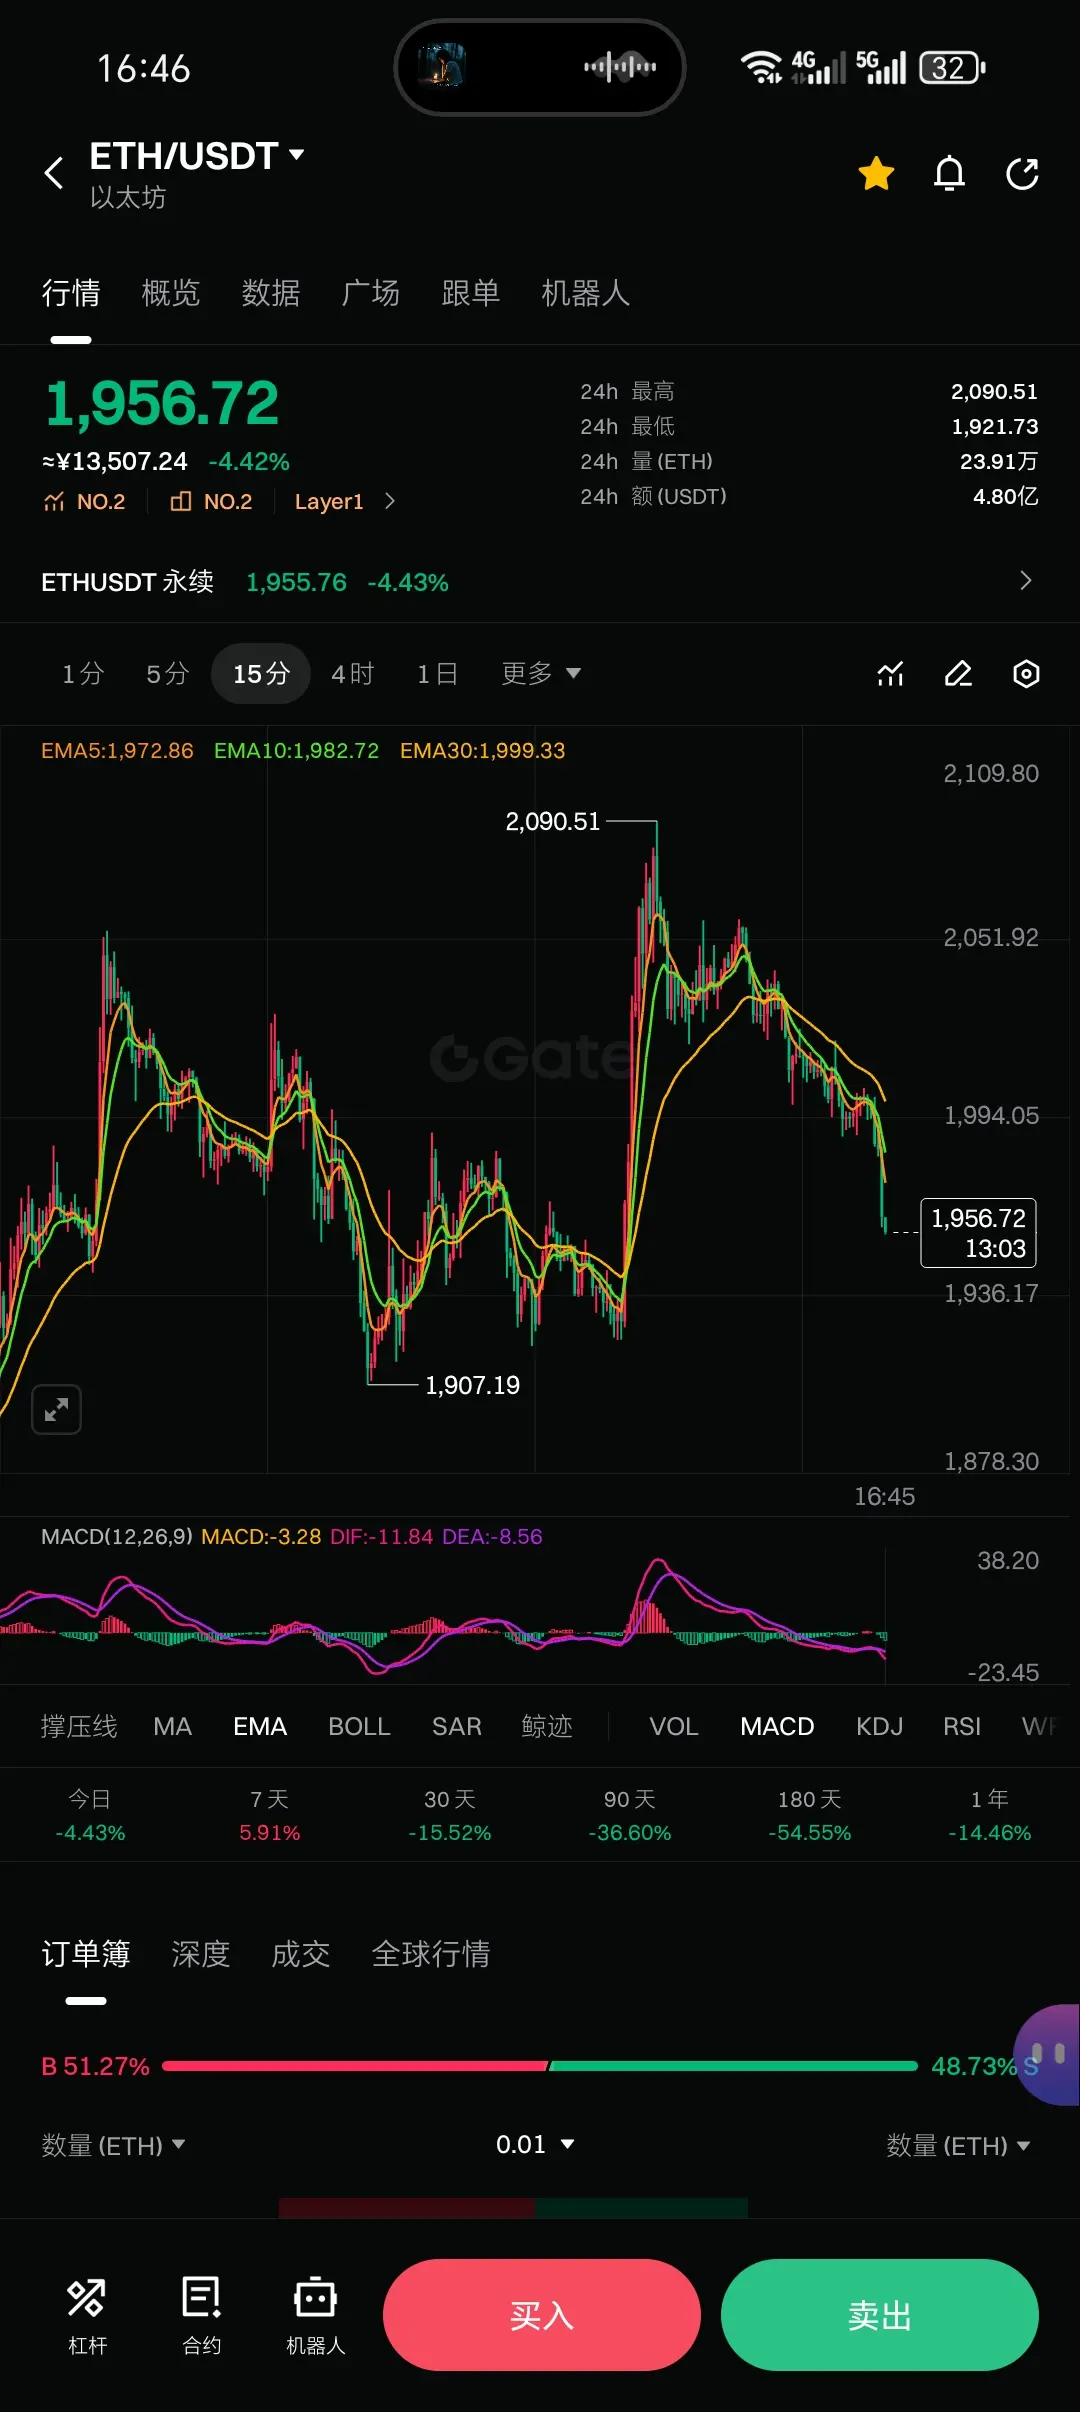
Task: Go back using the left arrow
Action: coord(54,173)
